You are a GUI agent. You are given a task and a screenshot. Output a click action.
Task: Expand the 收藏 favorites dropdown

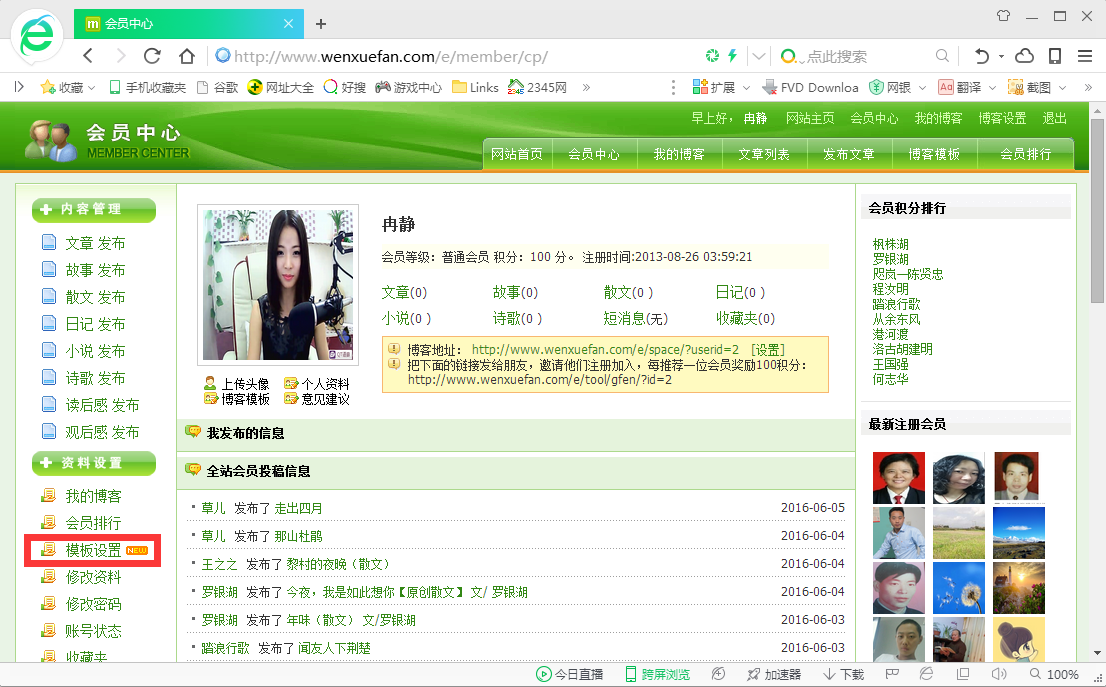click(68, 87)
